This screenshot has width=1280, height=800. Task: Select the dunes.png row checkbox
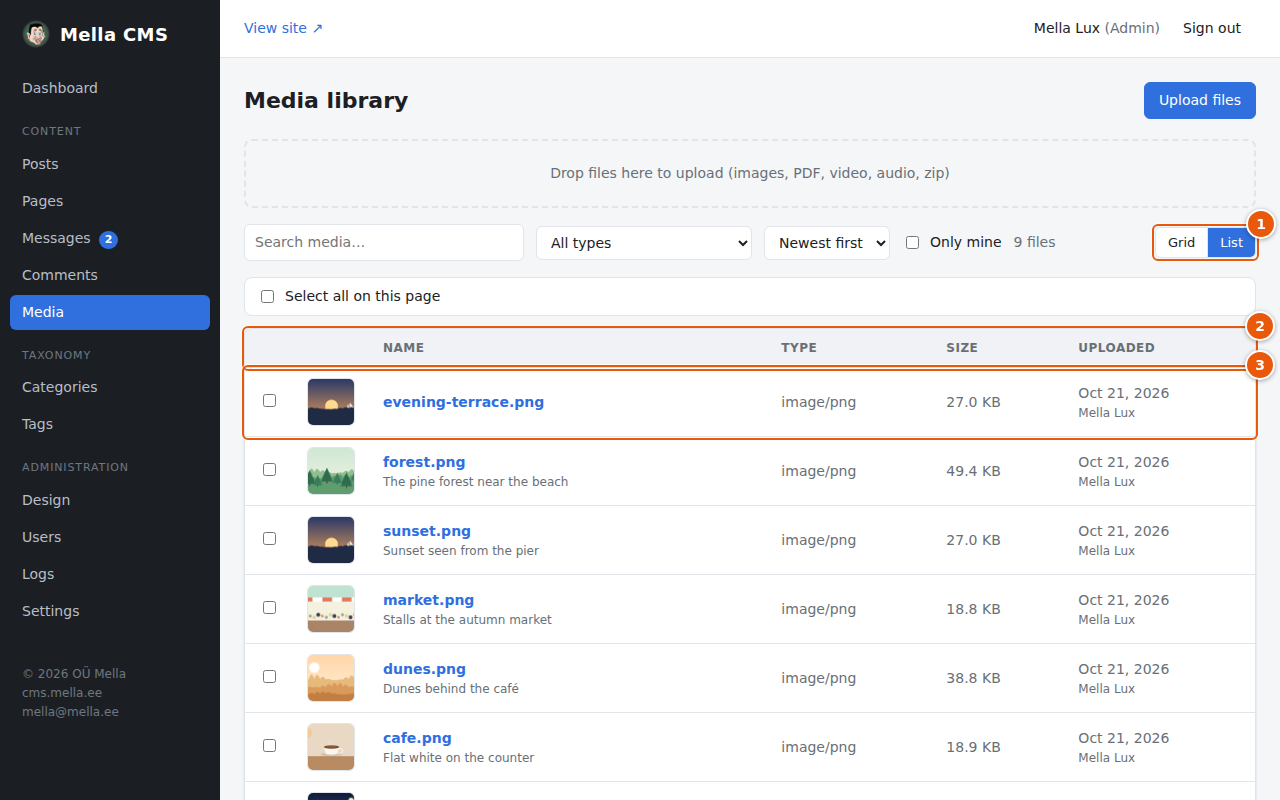[269, 676]
